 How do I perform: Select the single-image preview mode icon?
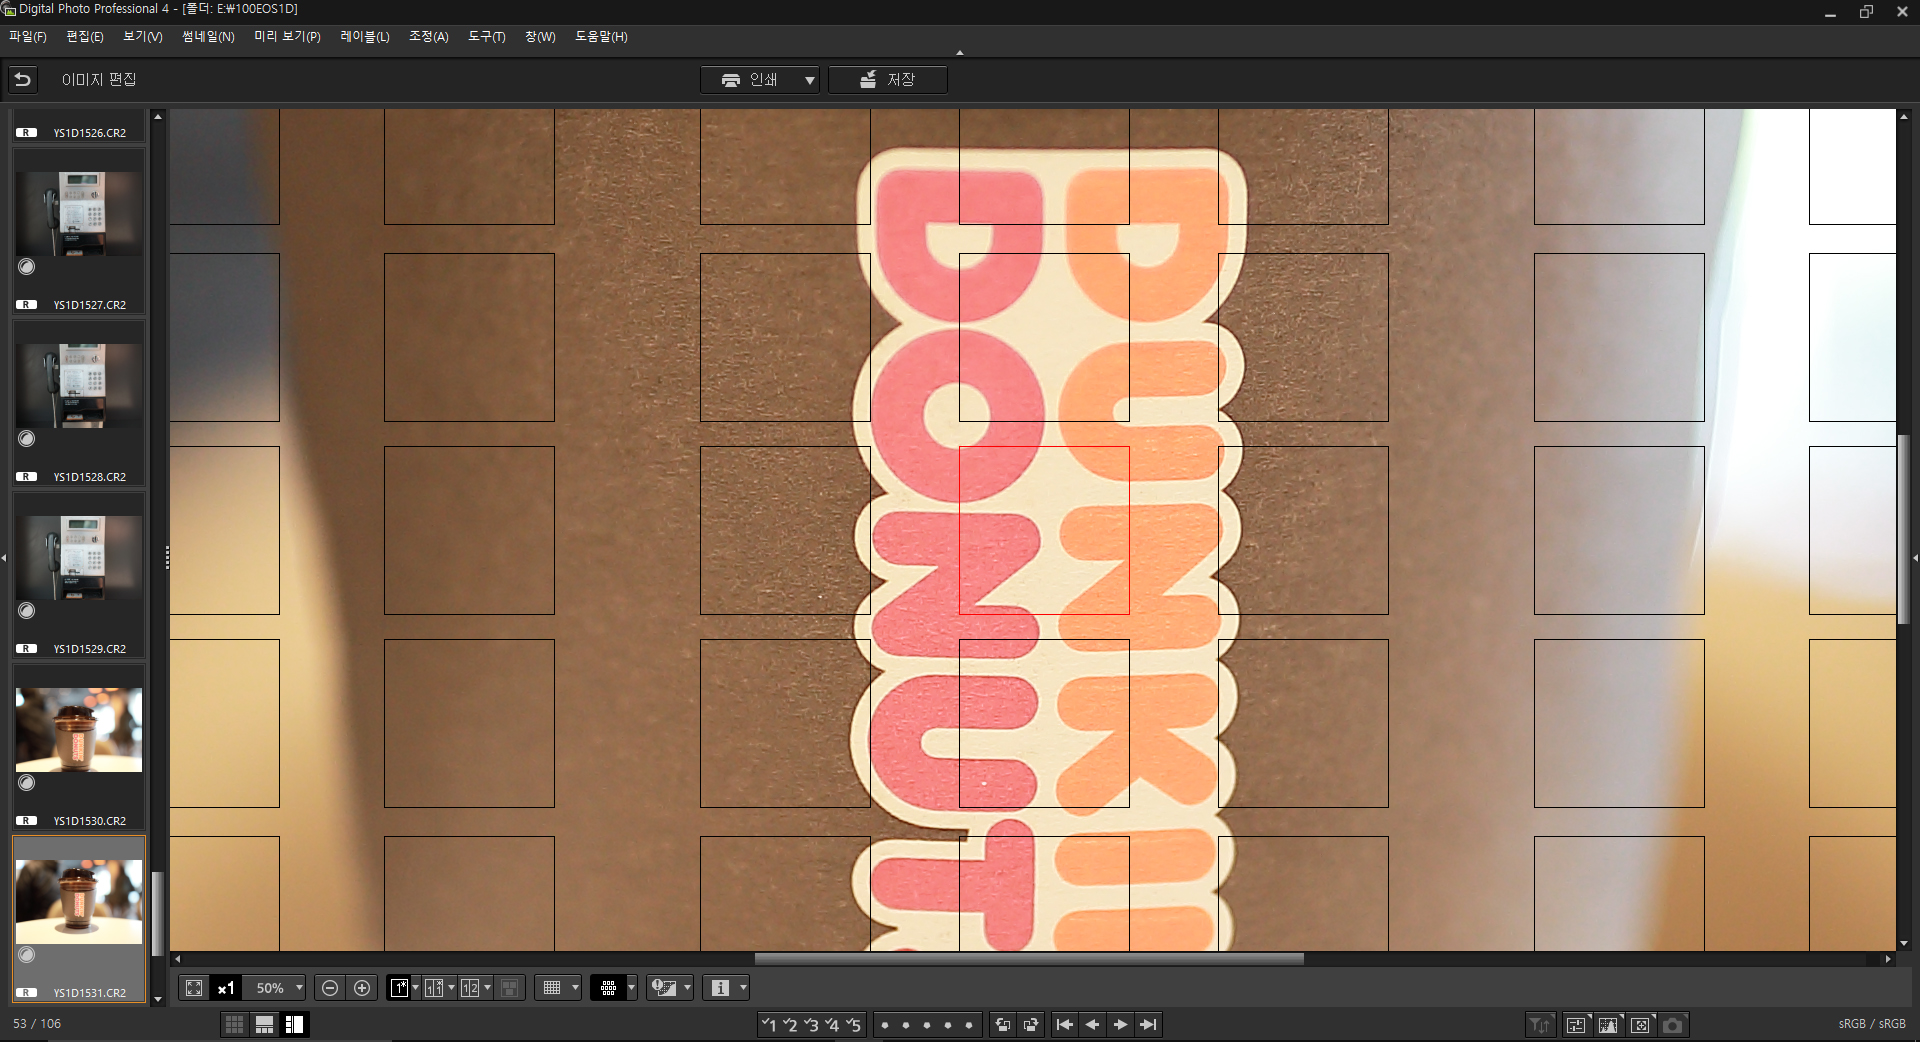click(x=399, y=988)
